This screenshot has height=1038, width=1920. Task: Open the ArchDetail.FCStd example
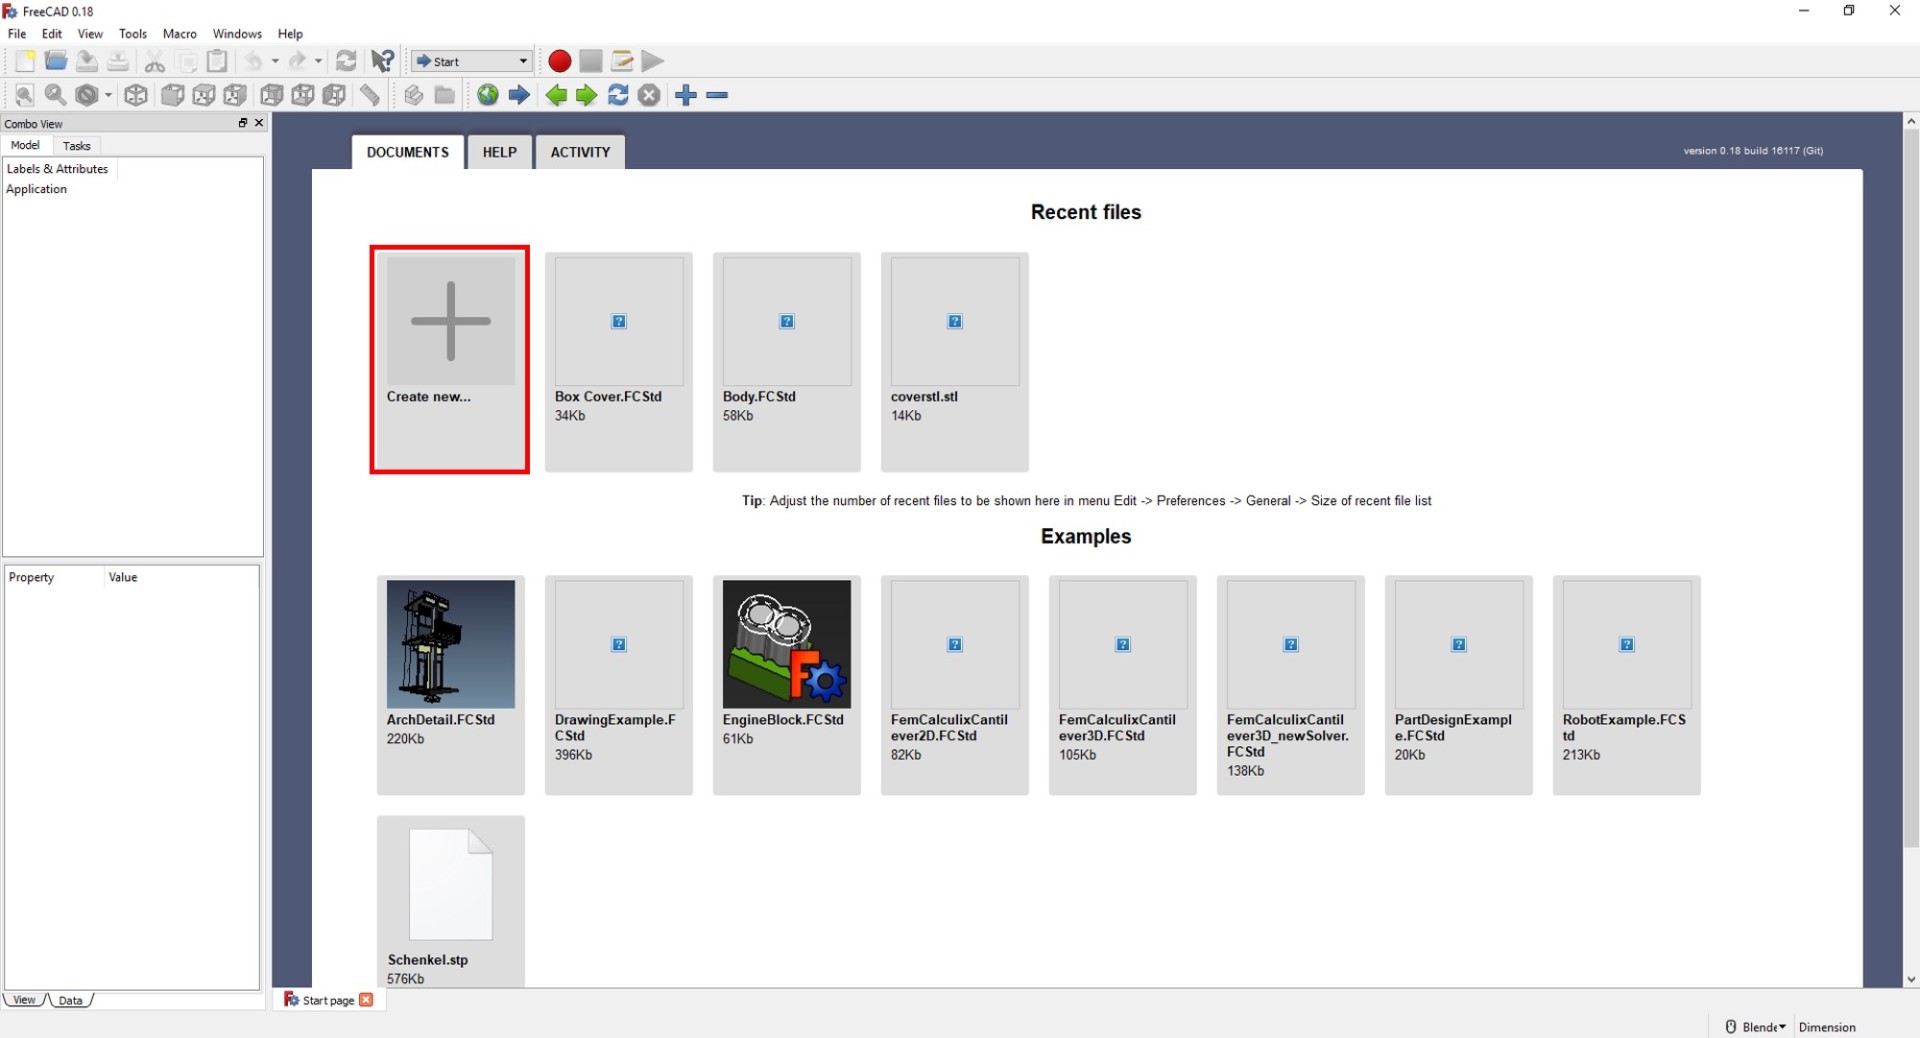coord(451,685)
